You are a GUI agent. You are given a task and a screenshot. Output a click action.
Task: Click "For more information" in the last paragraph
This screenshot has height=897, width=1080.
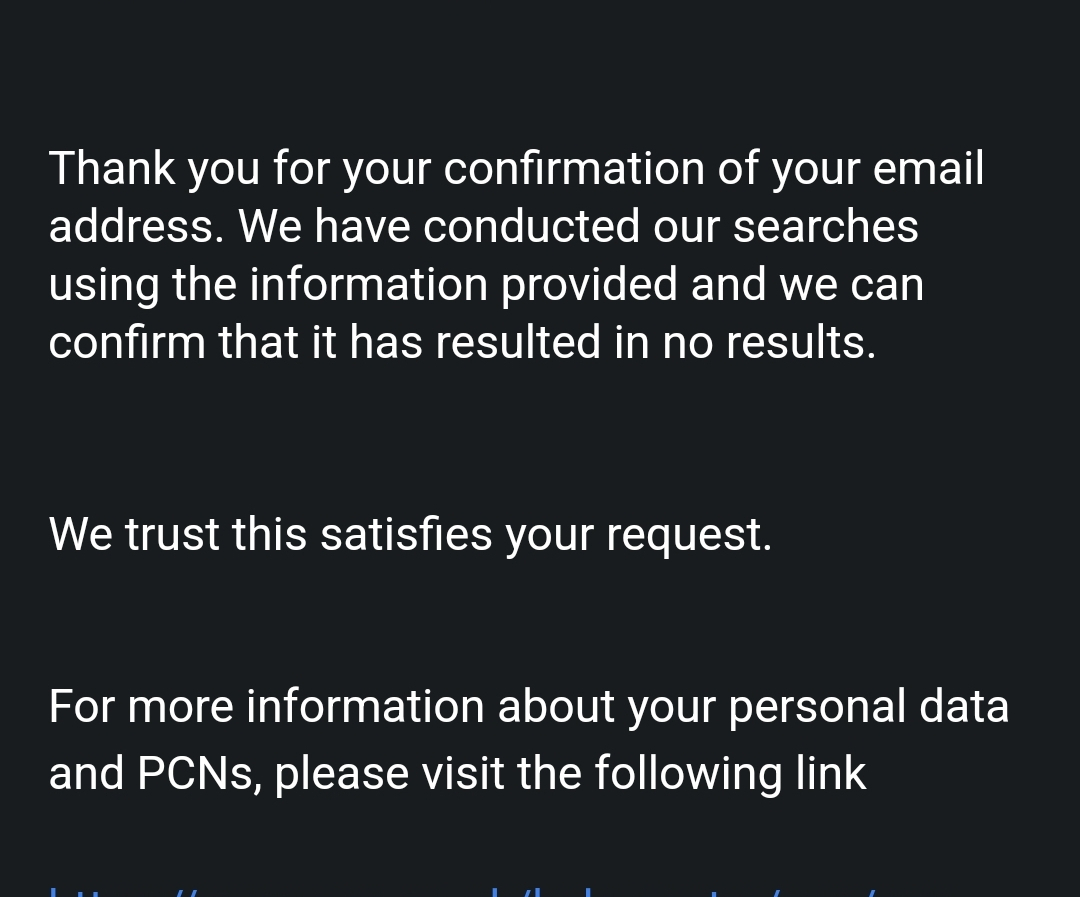pos(267,707)
